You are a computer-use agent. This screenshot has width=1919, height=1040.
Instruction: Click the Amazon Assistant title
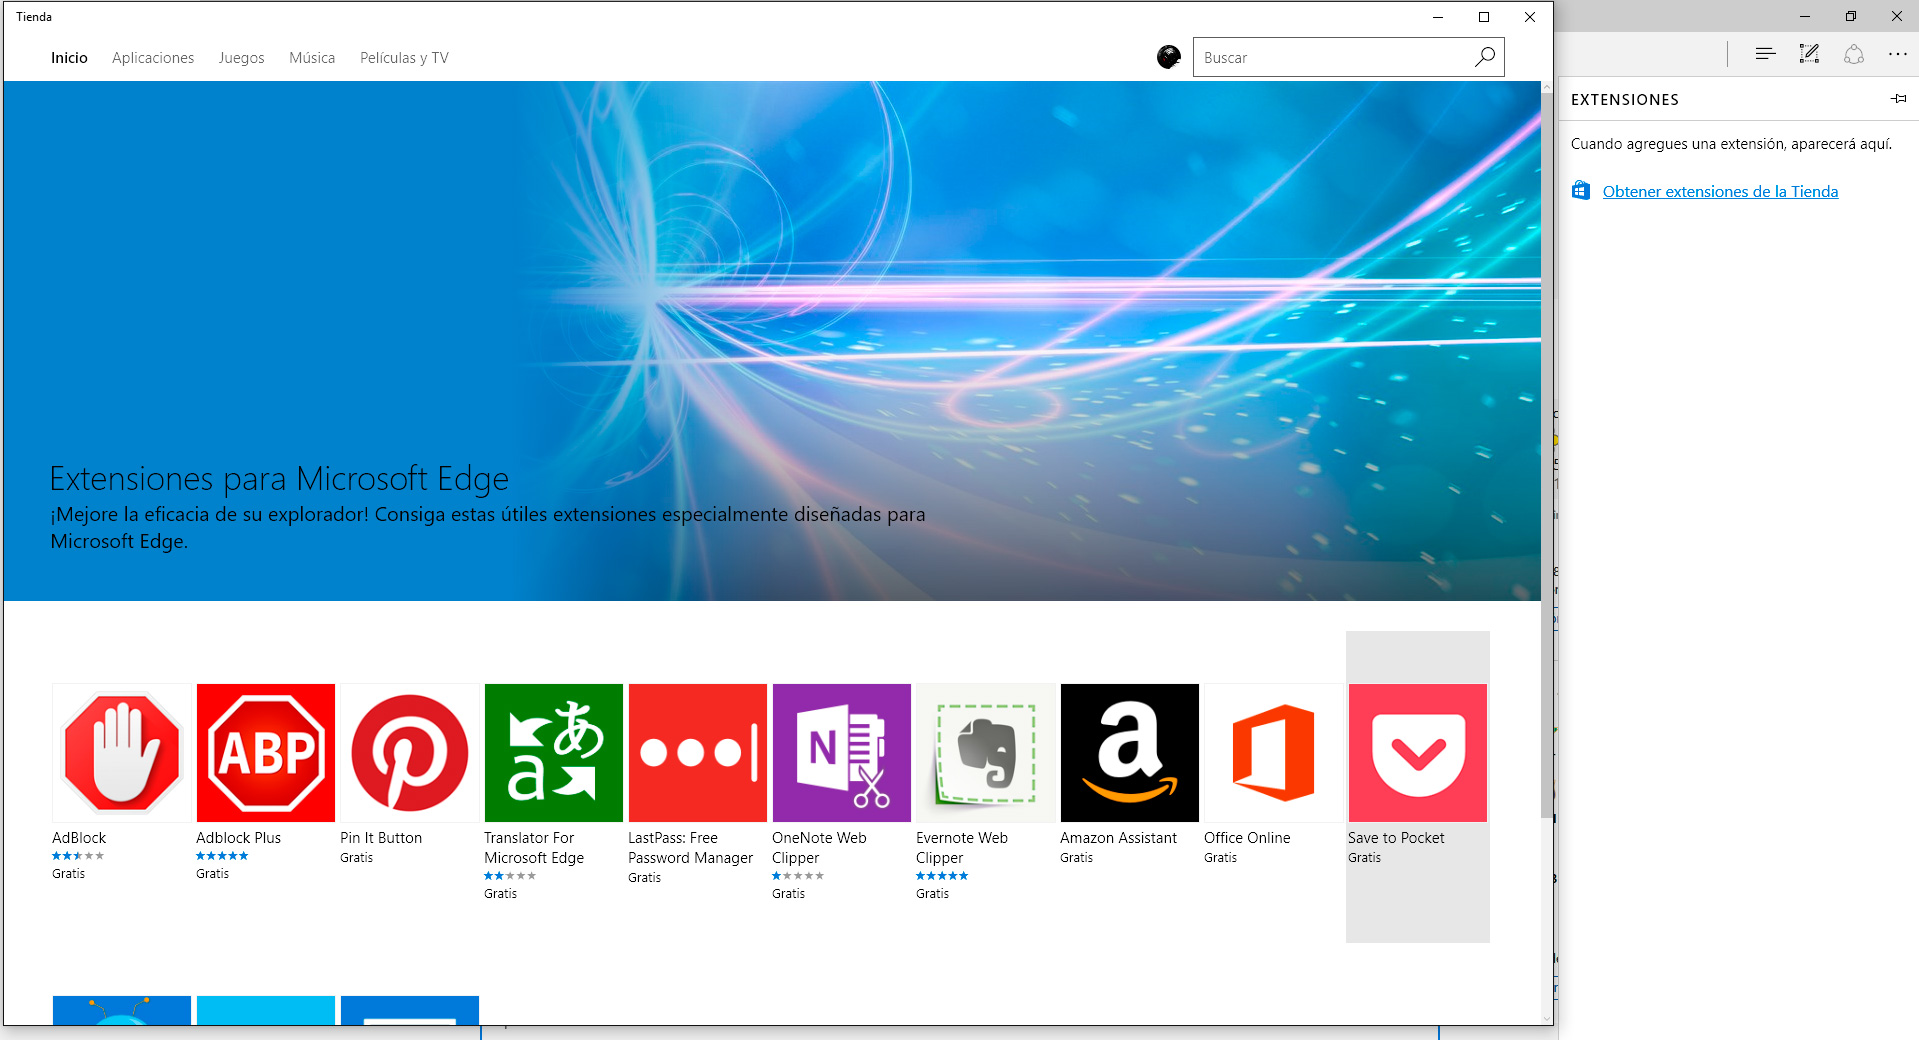pyautogui.click(x=1118, y=838)
